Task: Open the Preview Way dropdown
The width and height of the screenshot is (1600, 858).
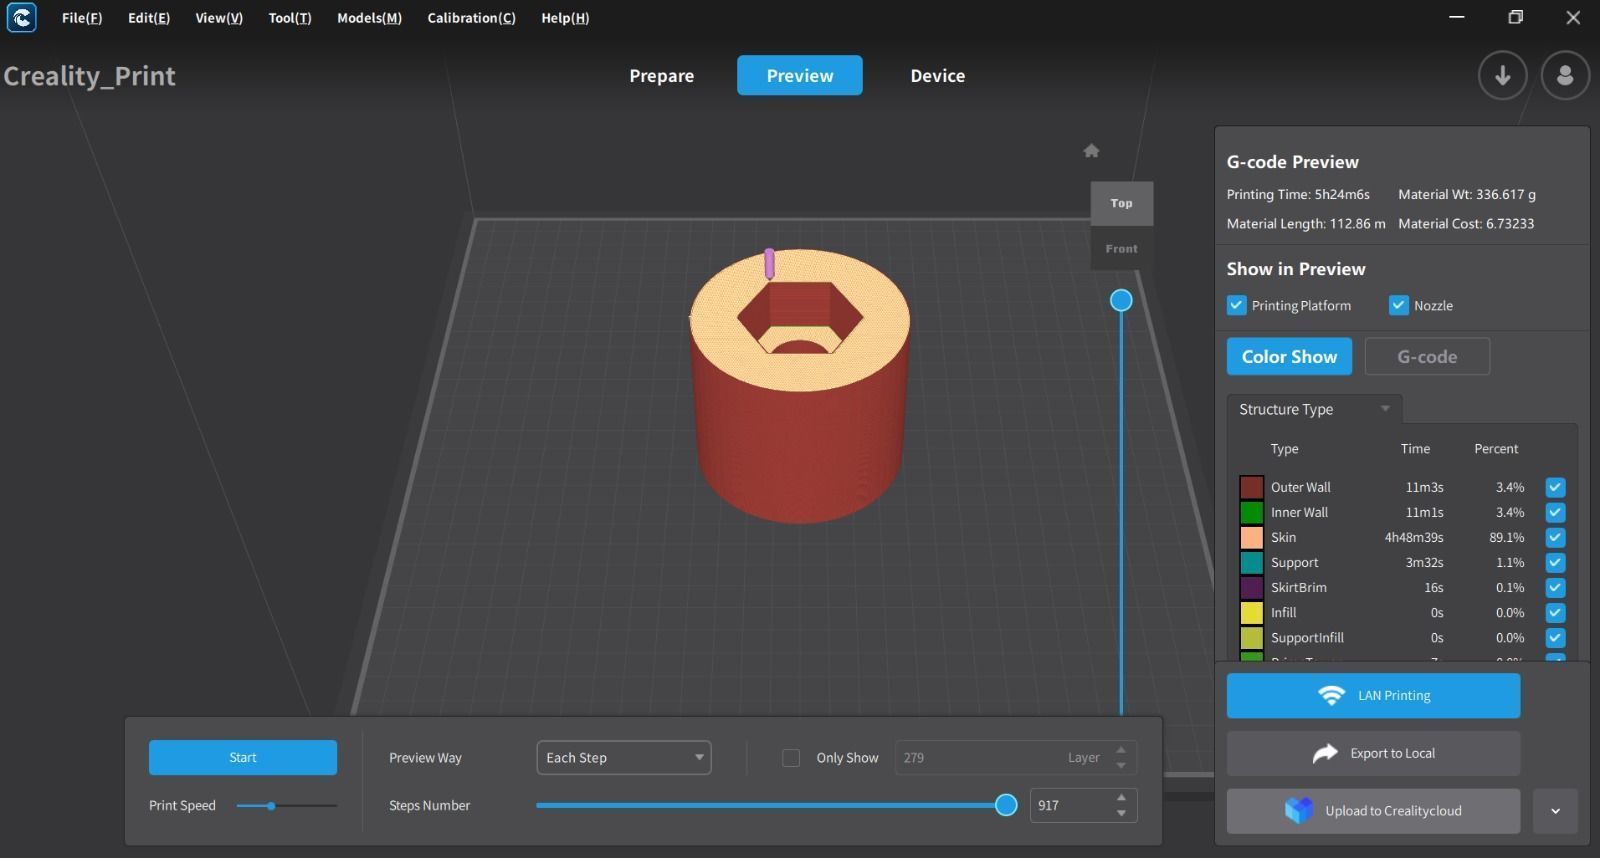Action: tap(623, 757)
